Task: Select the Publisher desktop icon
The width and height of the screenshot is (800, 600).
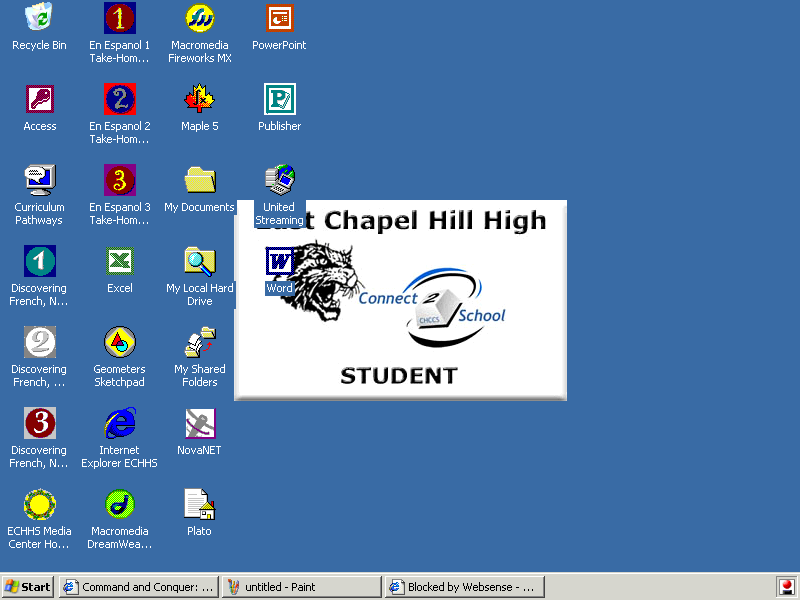Action: (279, 99)
